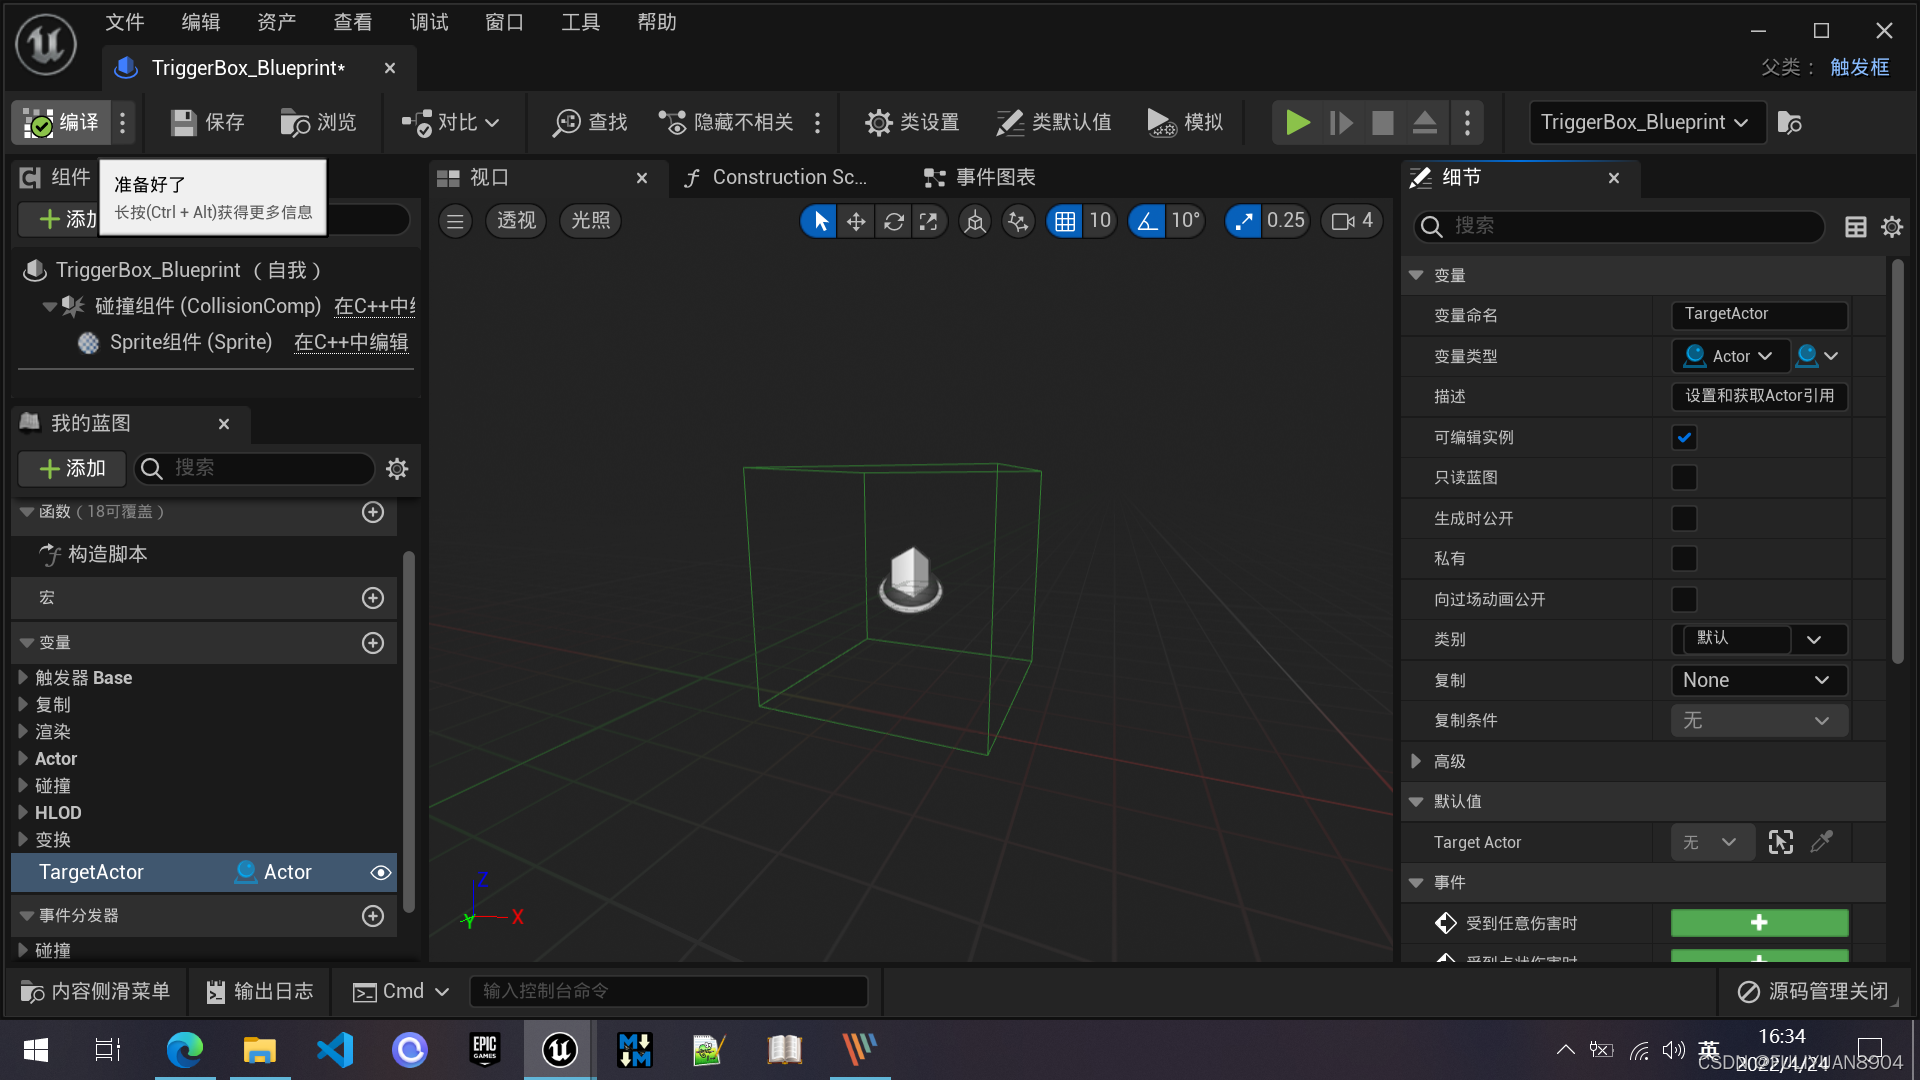Click the eyedropper pick actor icon
Image resolution: width=1920 pixels, height=1080 pixels.
(x=1822, y=842)
